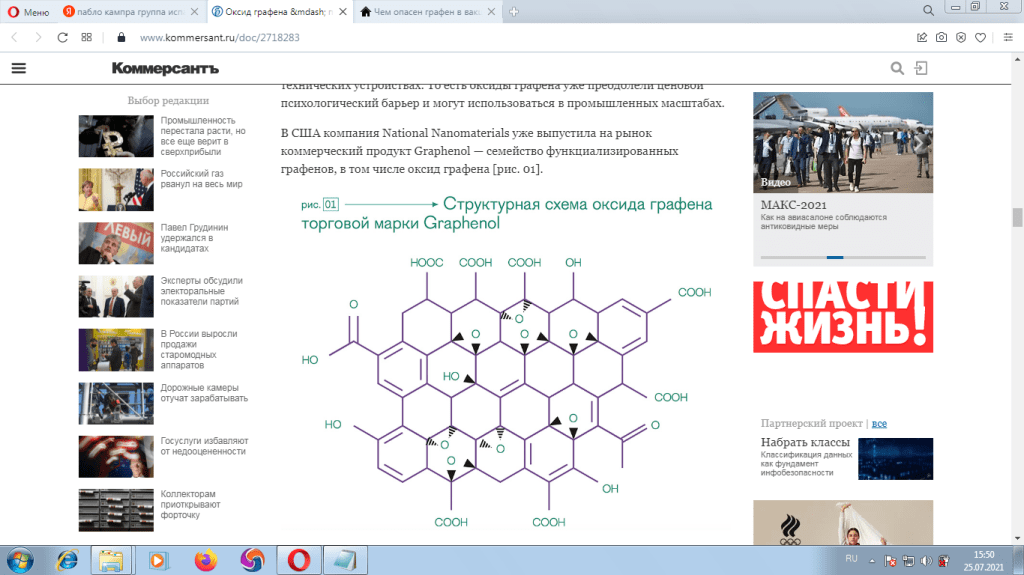Switch to Opera in the taskbar
This screenshot has width=1024, height=575.
(x=298, y=561)
